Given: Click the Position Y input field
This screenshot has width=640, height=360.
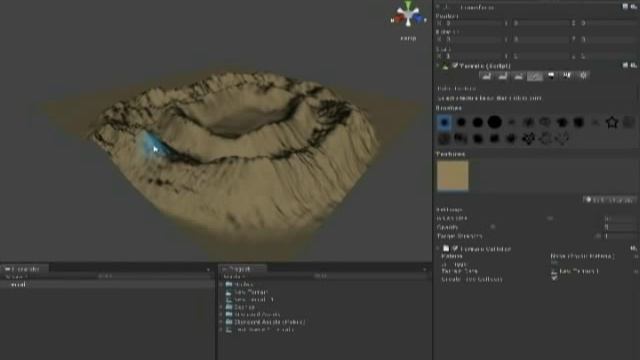Looking at the screenshot, I should 540,24.
